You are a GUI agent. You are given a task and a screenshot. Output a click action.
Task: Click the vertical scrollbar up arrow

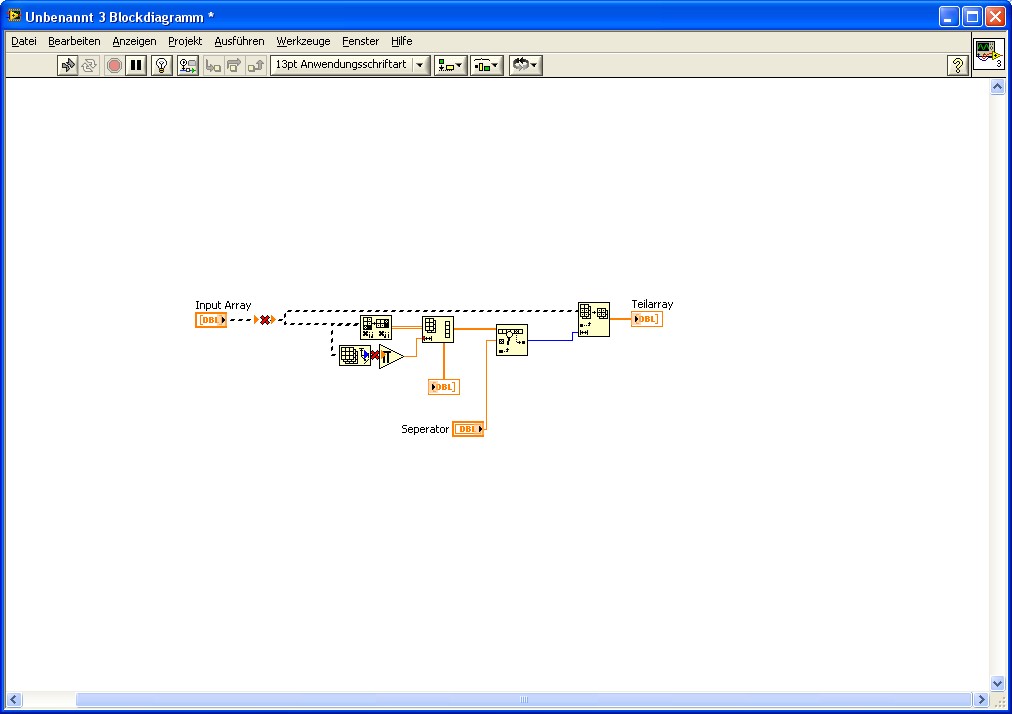[x=997, y=87]
